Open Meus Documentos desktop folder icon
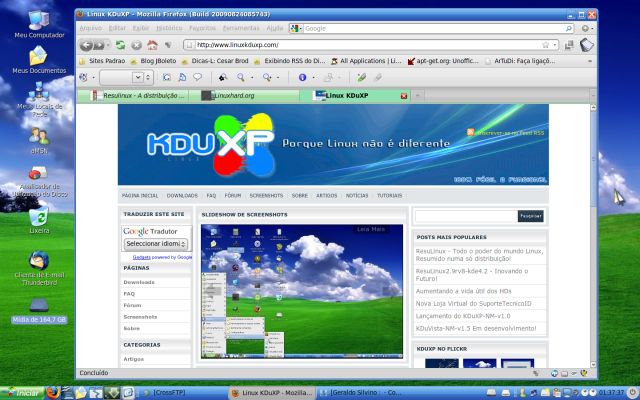Viewport: 640px width, 400px height. click(39, 60)
